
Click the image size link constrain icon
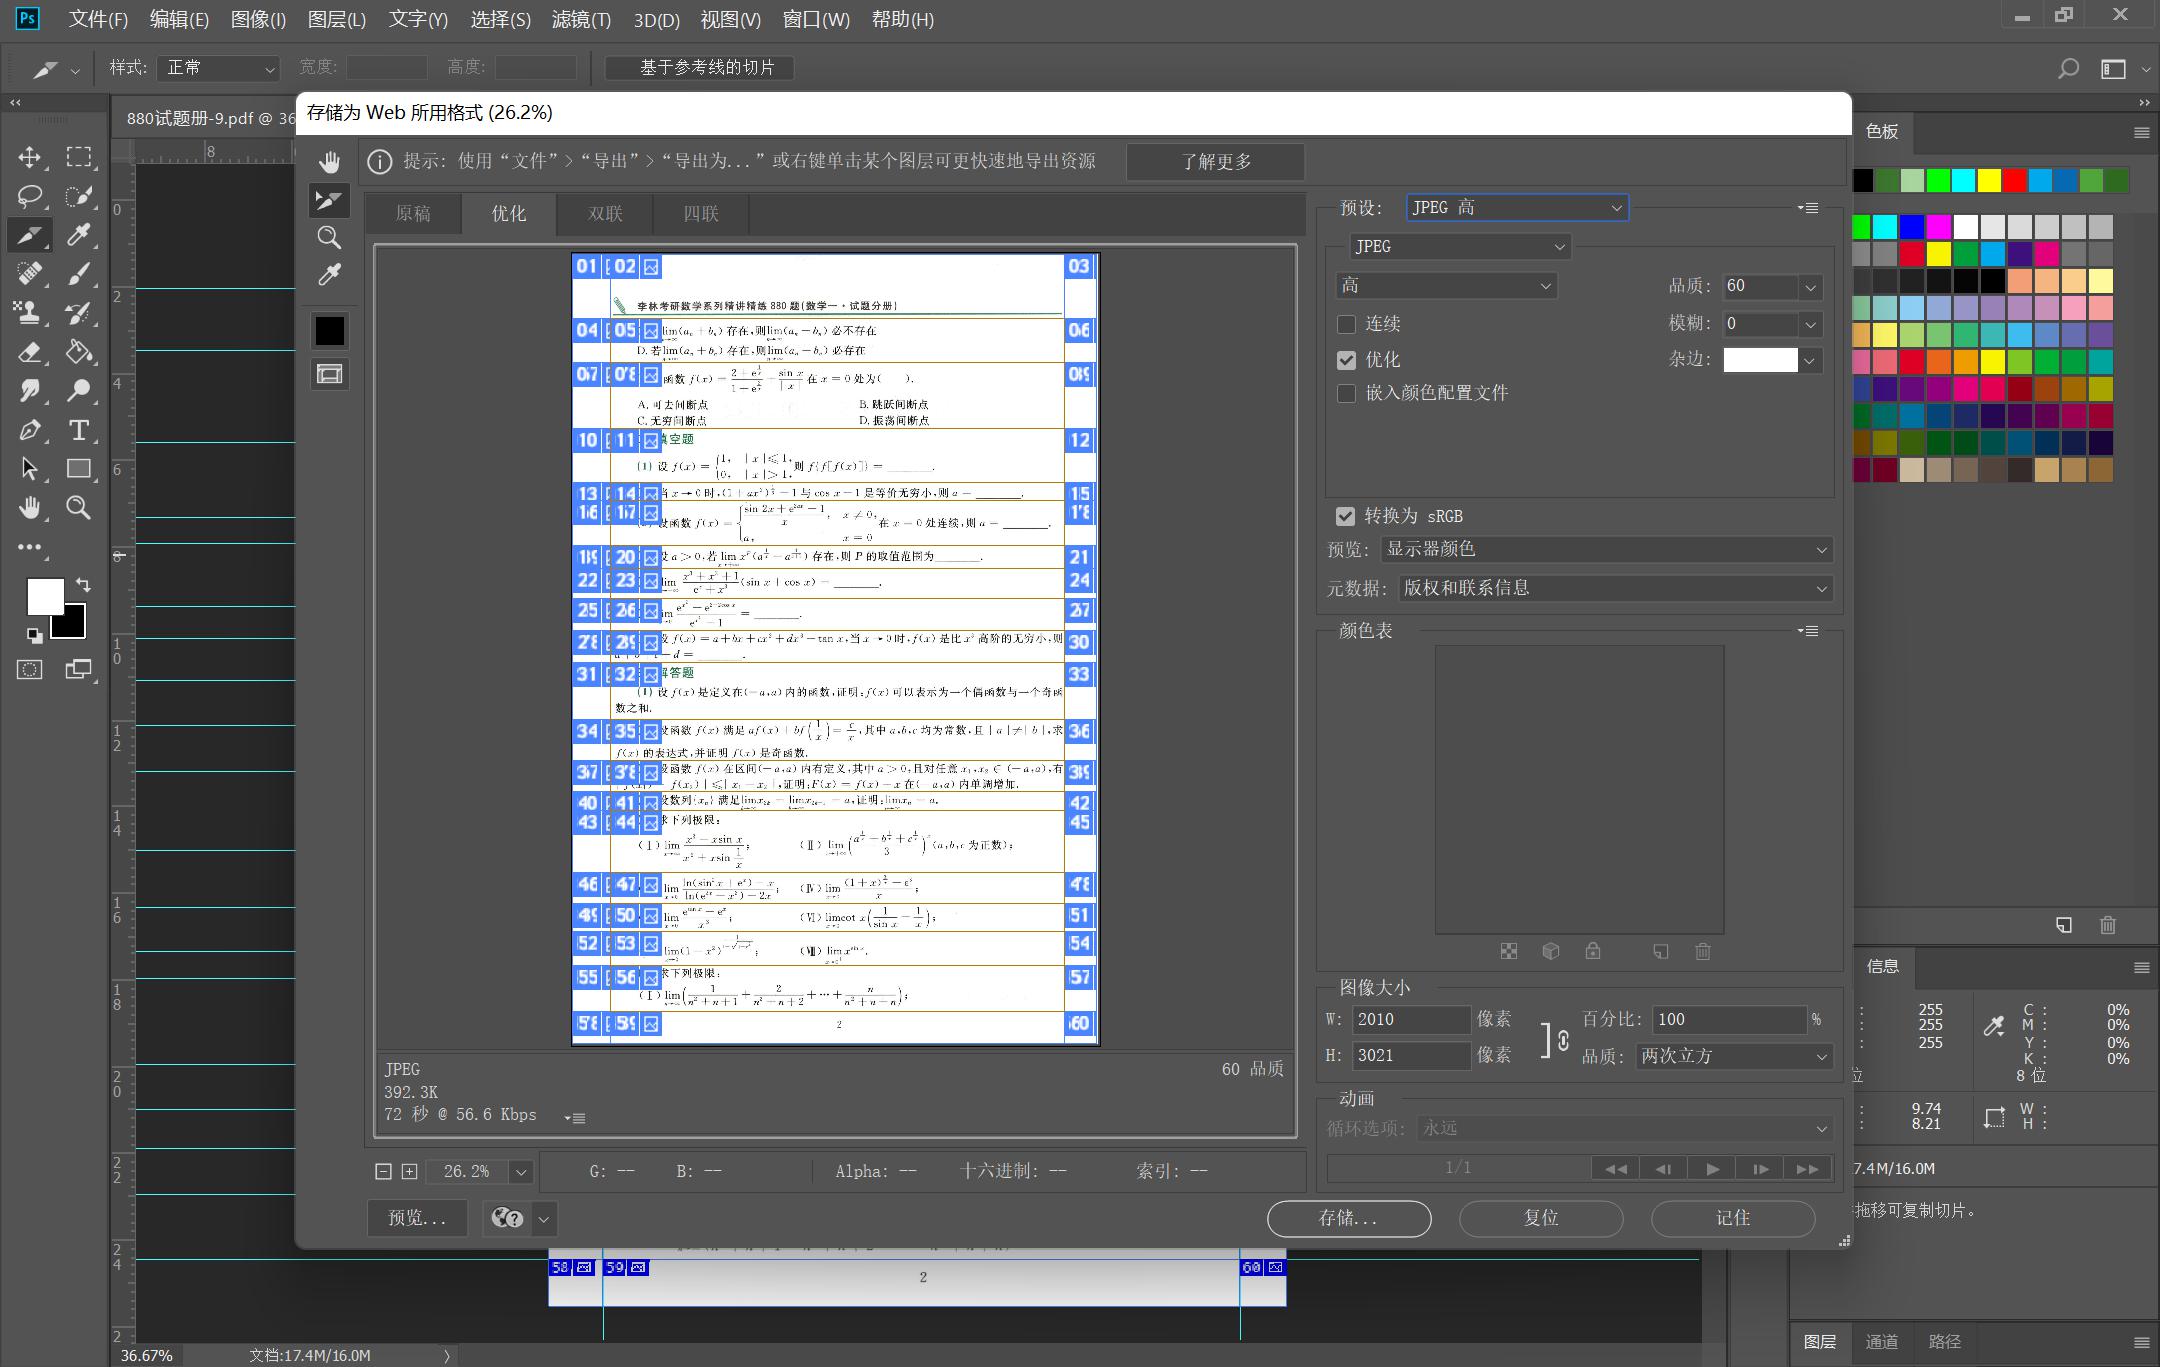tap(1561, 1040)
